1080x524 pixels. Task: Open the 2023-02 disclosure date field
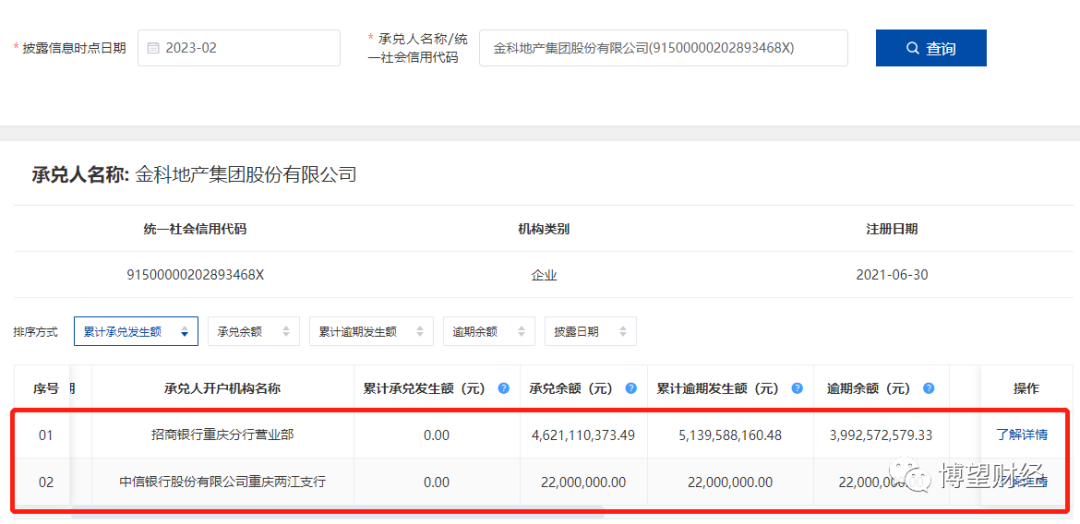click(x=239, y=48)
